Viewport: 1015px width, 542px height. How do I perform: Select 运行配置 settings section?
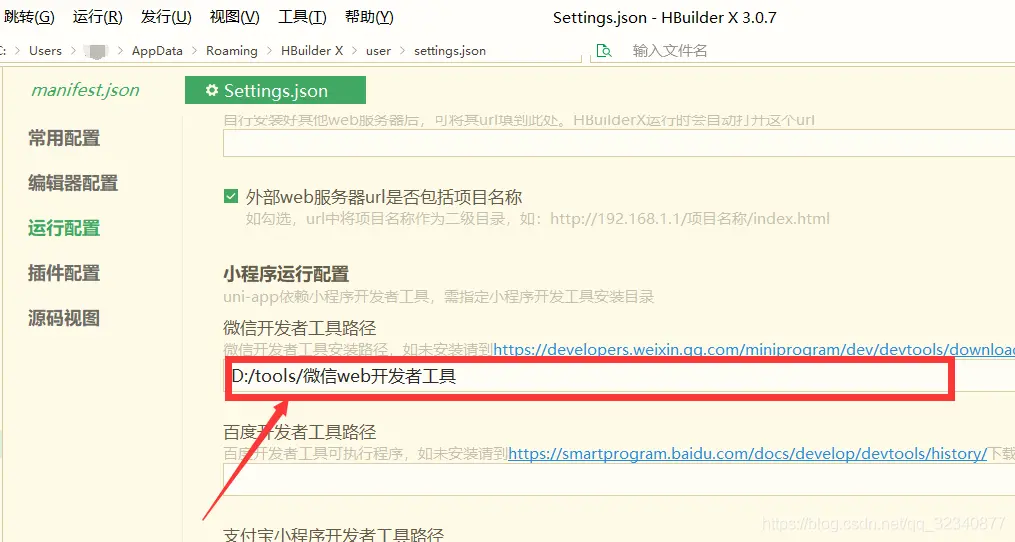[64, 228]
